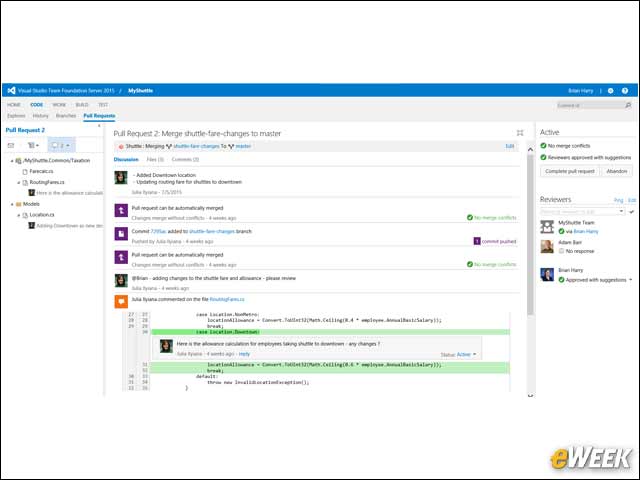640x480 pixels.
Task: Open the WORK hub
Action: pos(59,105)
